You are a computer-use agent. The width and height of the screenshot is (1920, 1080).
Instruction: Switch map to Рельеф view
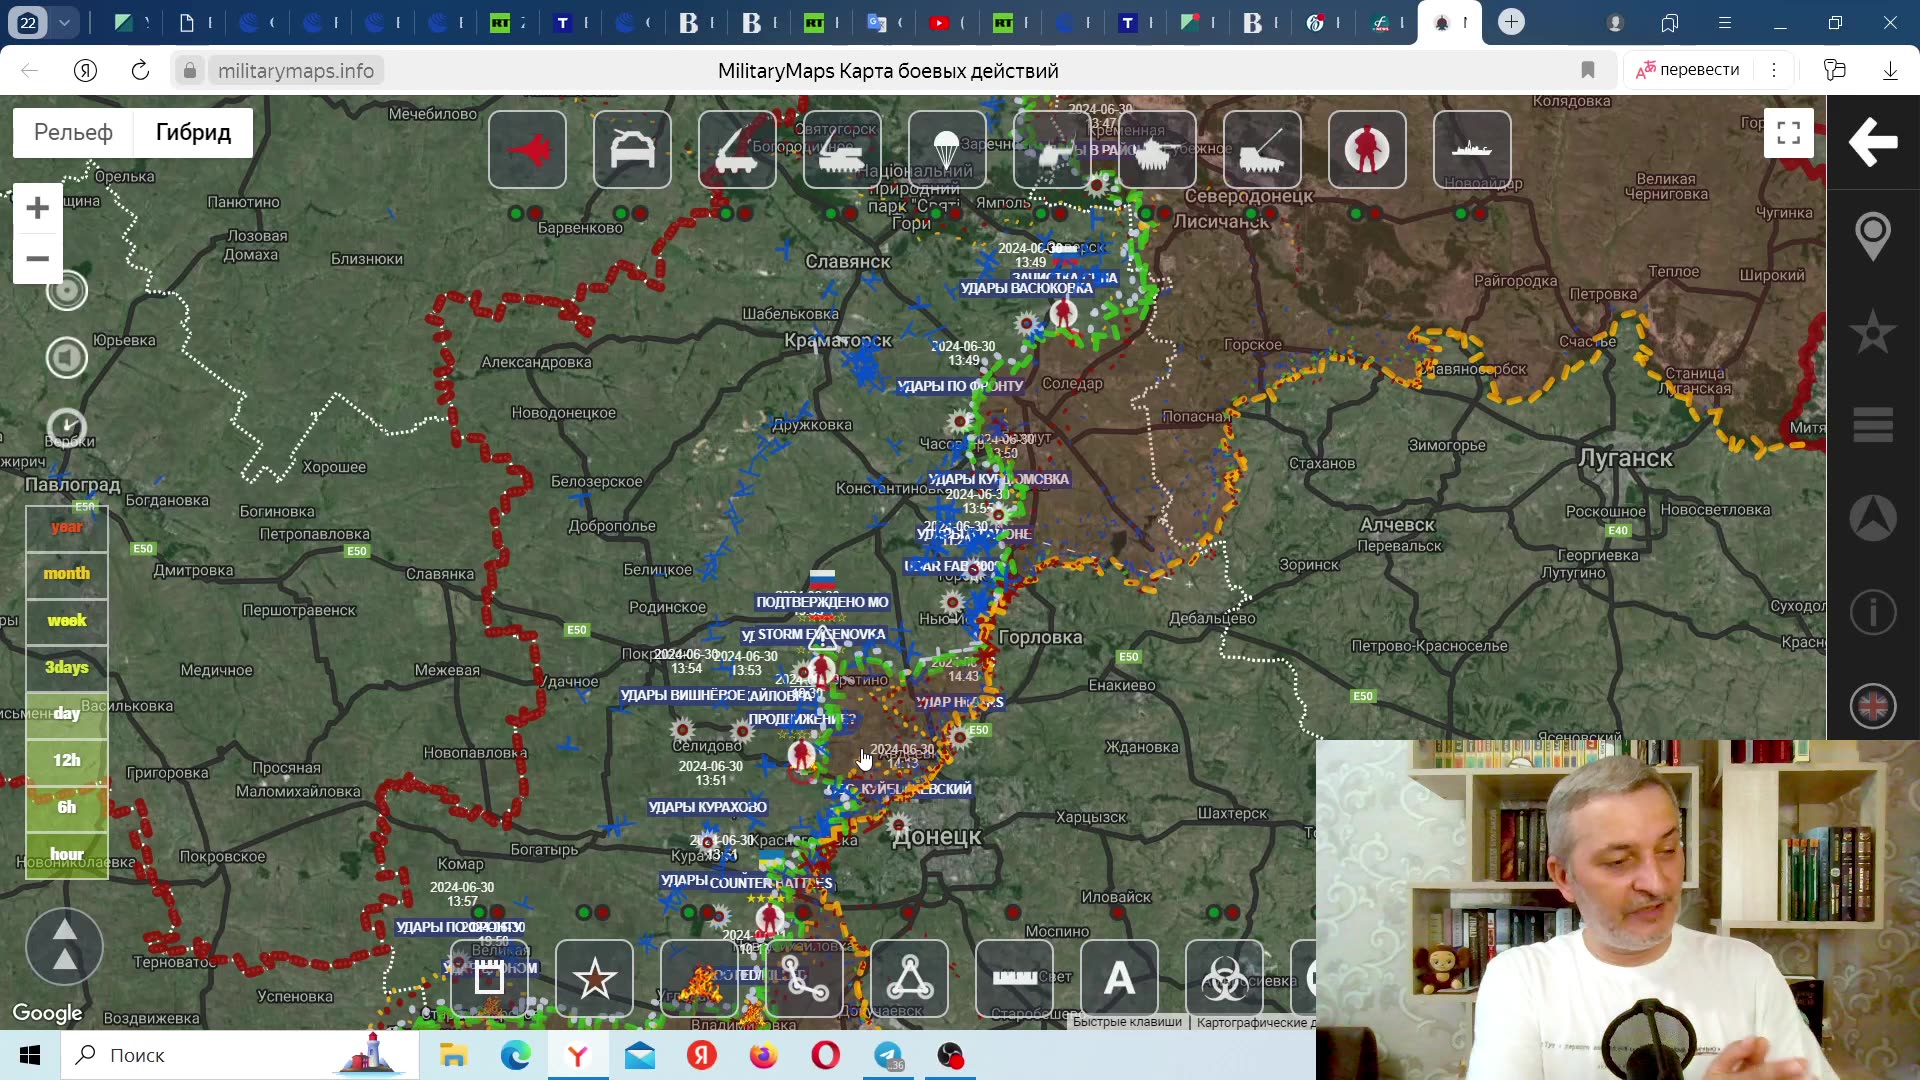coord(73,132)
